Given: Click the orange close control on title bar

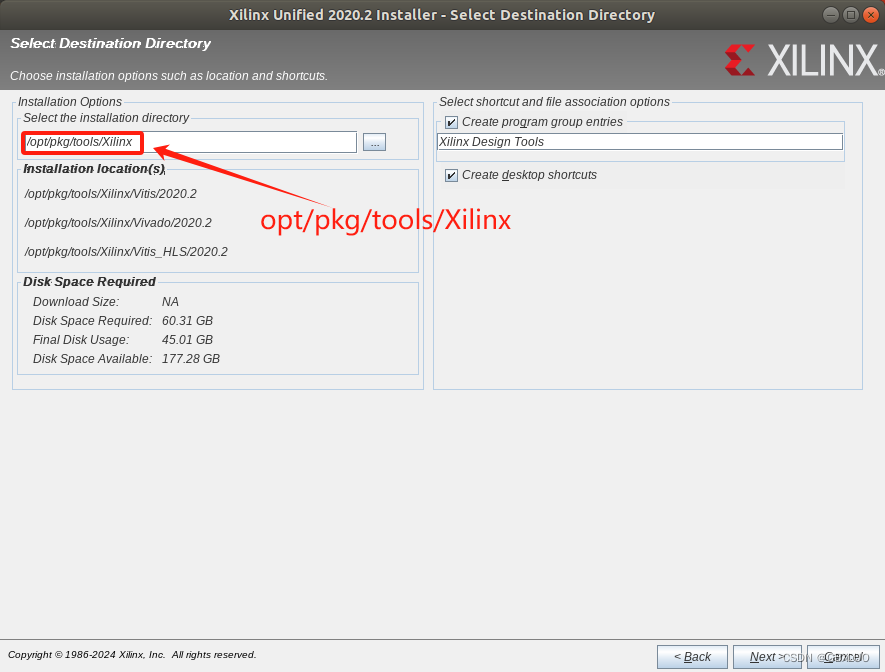Looking at the screenshot, I should tap(873, 14).
